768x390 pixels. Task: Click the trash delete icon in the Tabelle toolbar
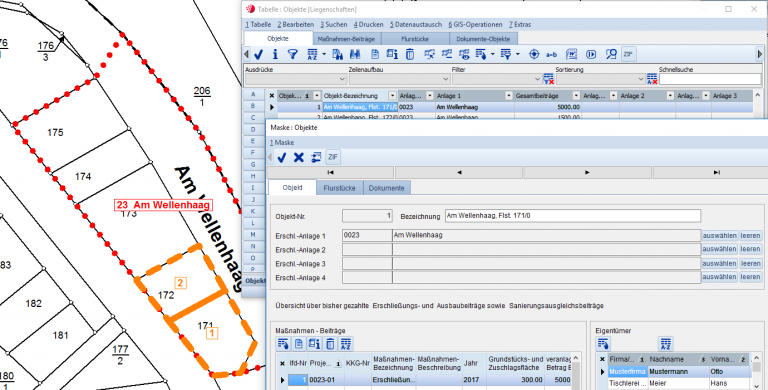point(410,54)
